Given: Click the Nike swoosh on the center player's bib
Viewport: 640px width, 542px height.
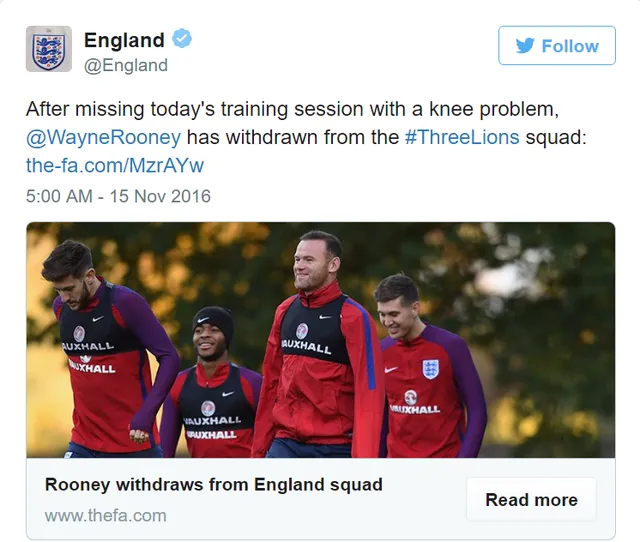Looking at the screenshot, I should (x=325, y=316).
